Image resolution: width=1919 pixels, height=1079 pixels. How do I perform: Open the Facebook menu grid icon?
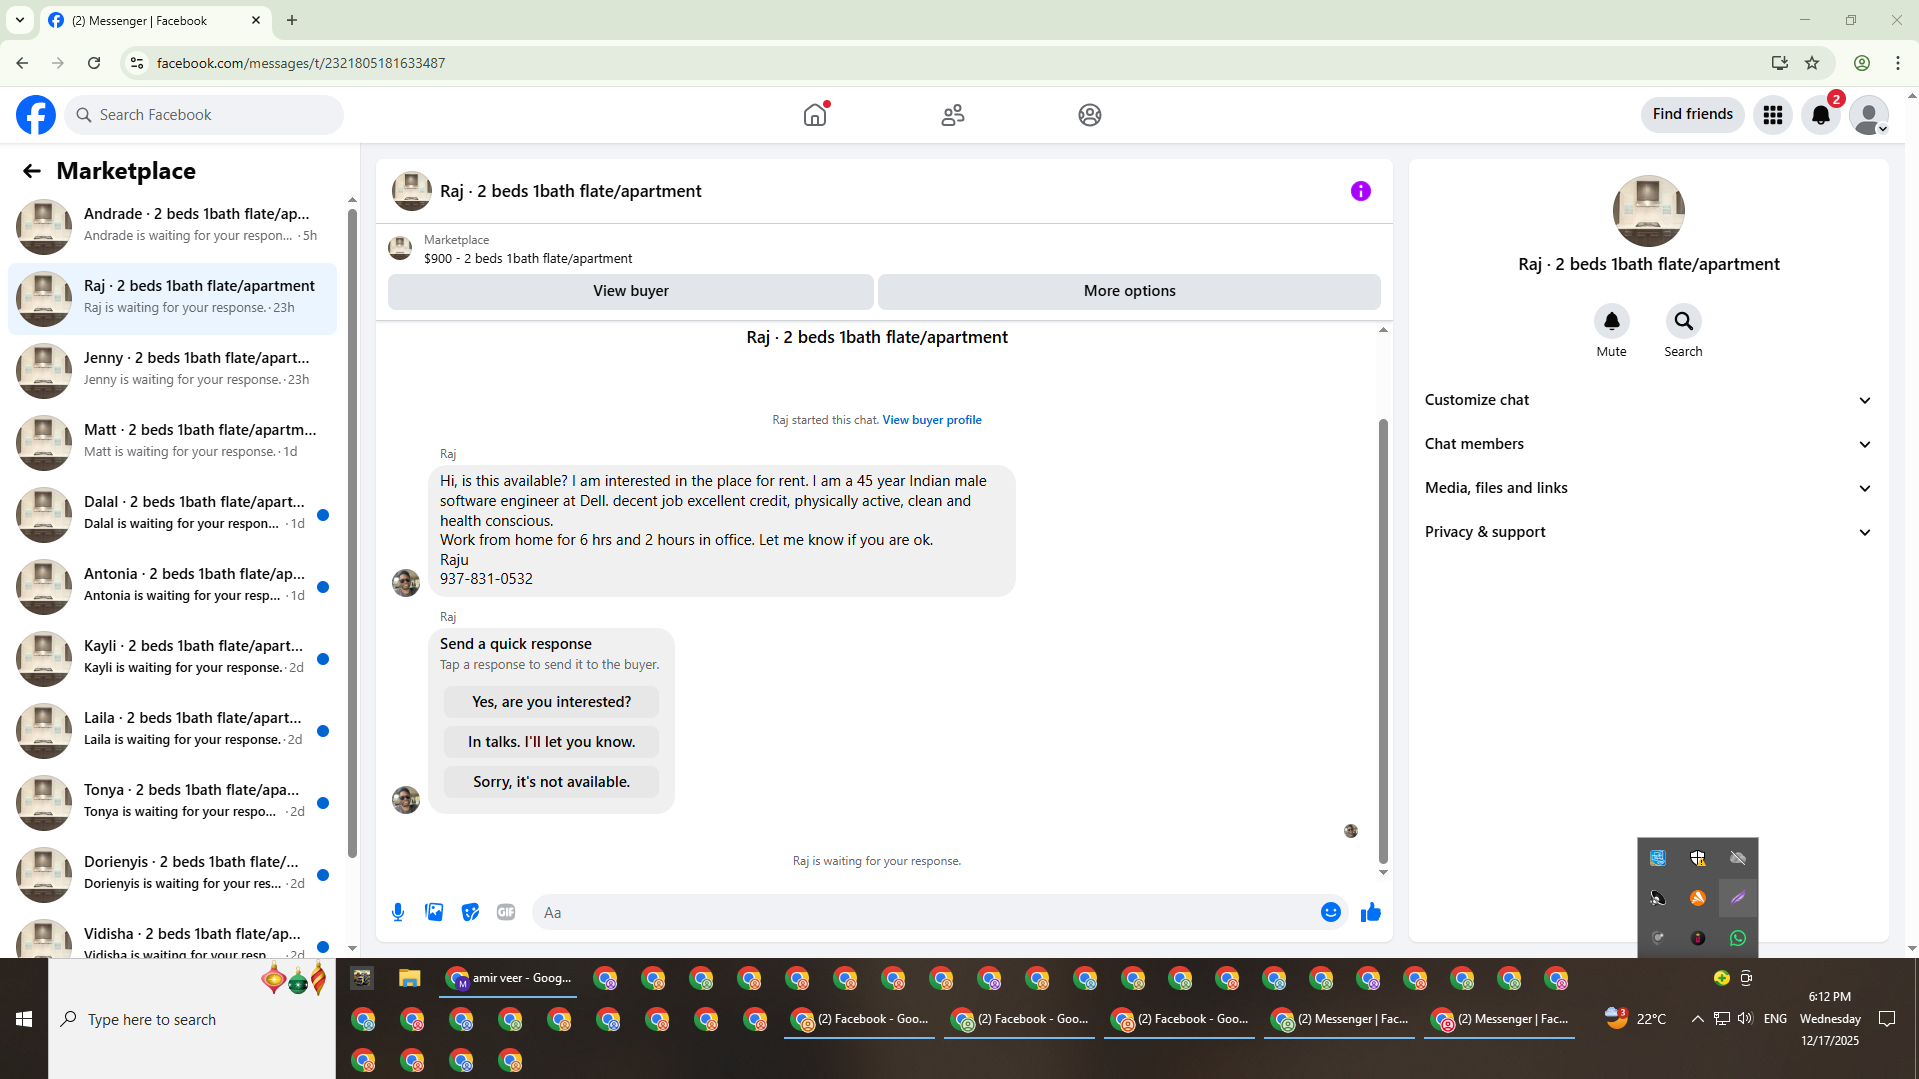tap(1773, 115)
